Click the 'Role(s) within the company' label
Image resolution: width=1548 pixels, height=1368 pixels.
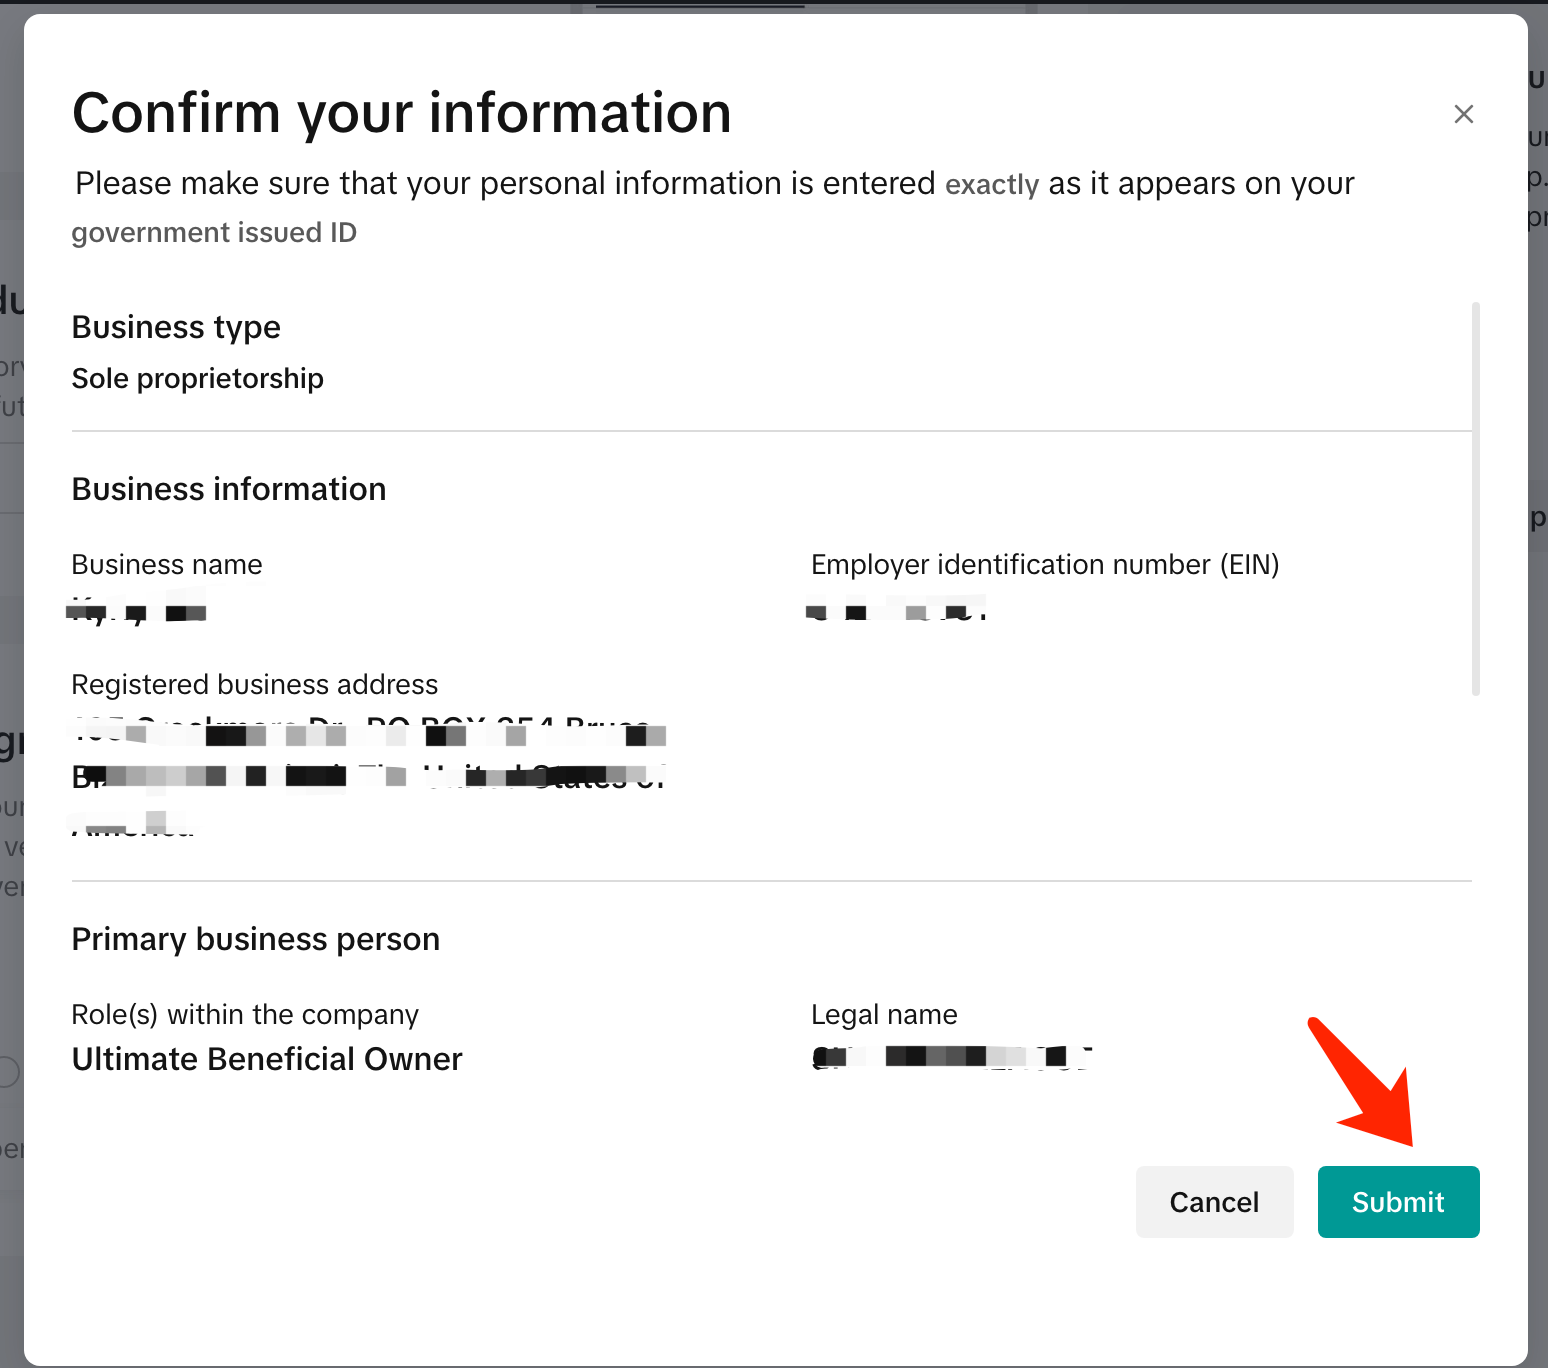[244, 1015]
